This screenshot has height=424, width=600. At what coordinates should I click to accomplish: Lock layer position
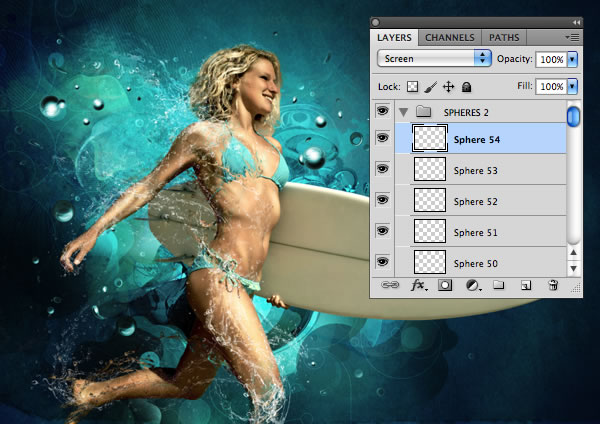pos(448,86)
